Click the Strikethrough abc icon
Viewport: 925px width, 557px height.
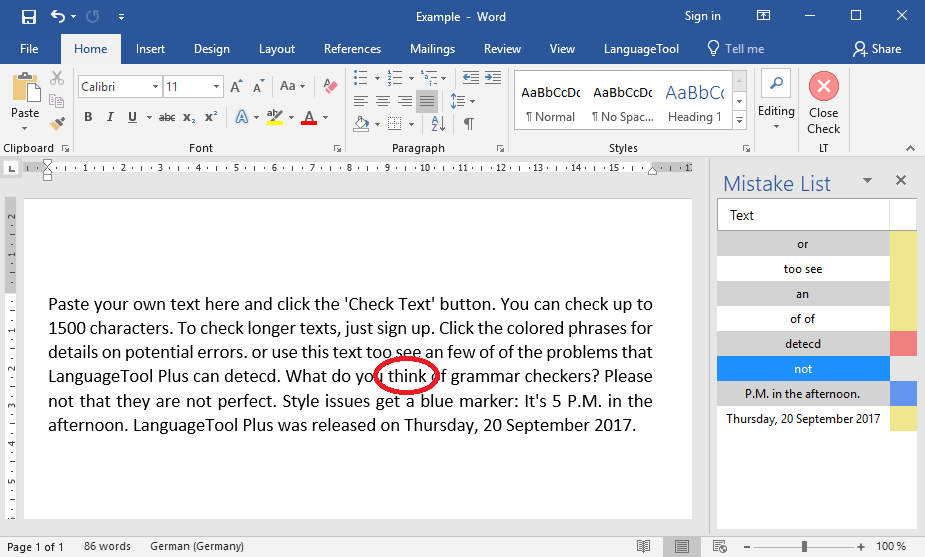[x=167, y=118]
